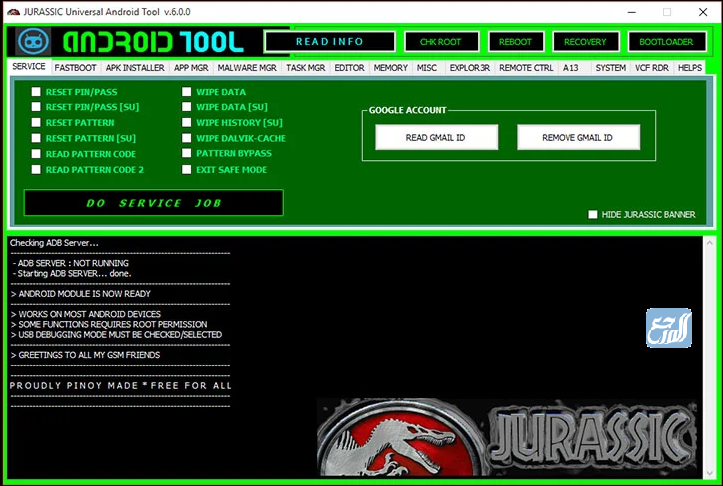Click the BOOTLOADER button
The width and height of the screenshot is (723, 486).
tap(660, 42)
